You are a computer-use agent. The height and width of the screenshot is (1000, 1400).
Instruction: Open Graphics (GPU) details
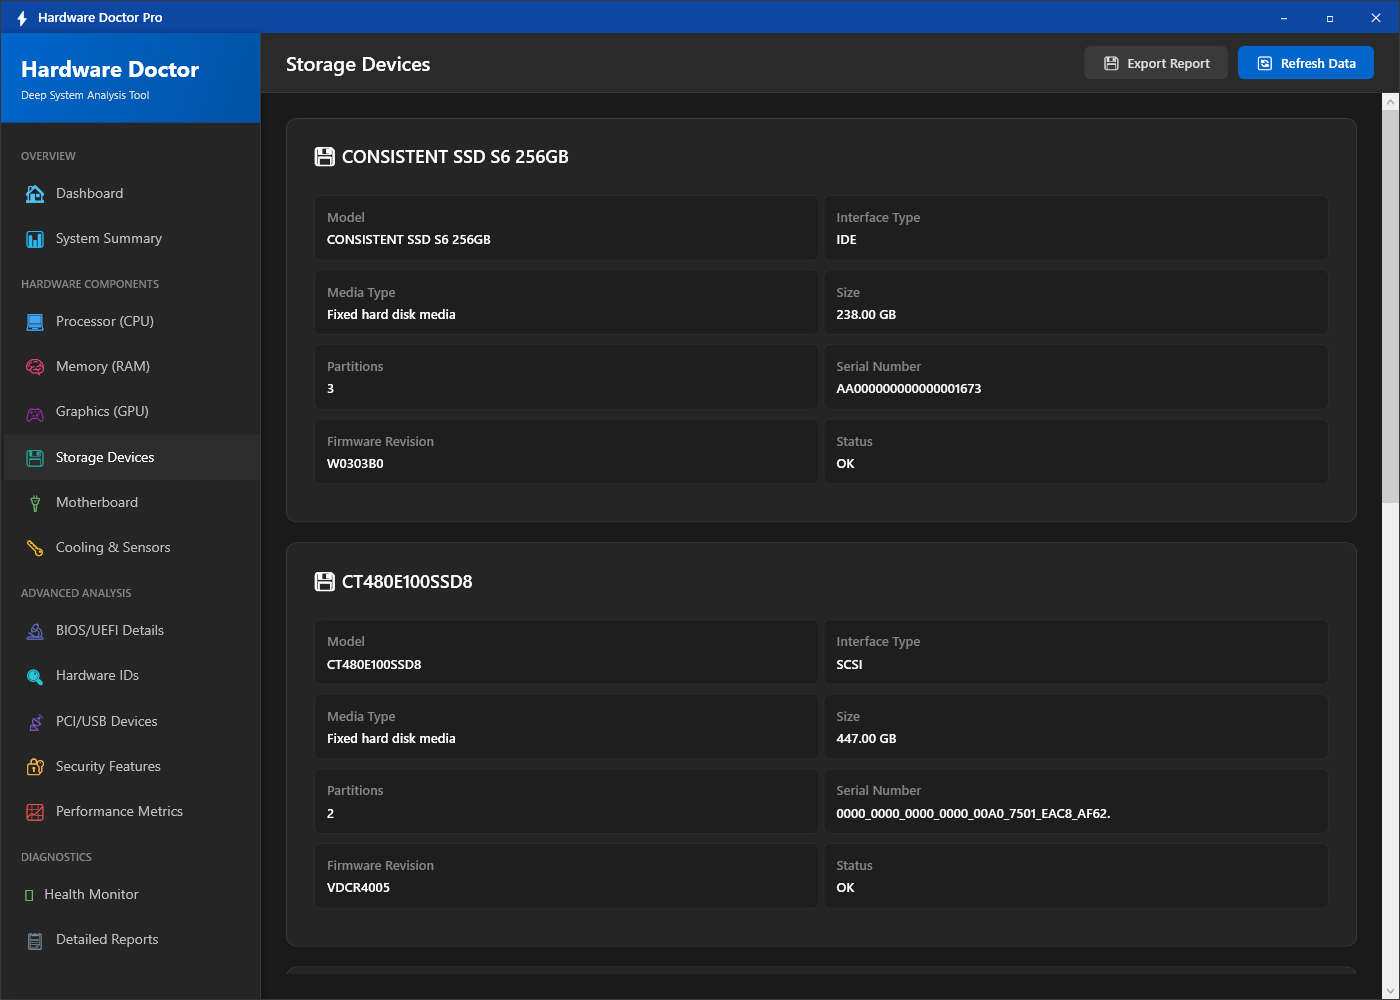131,412
